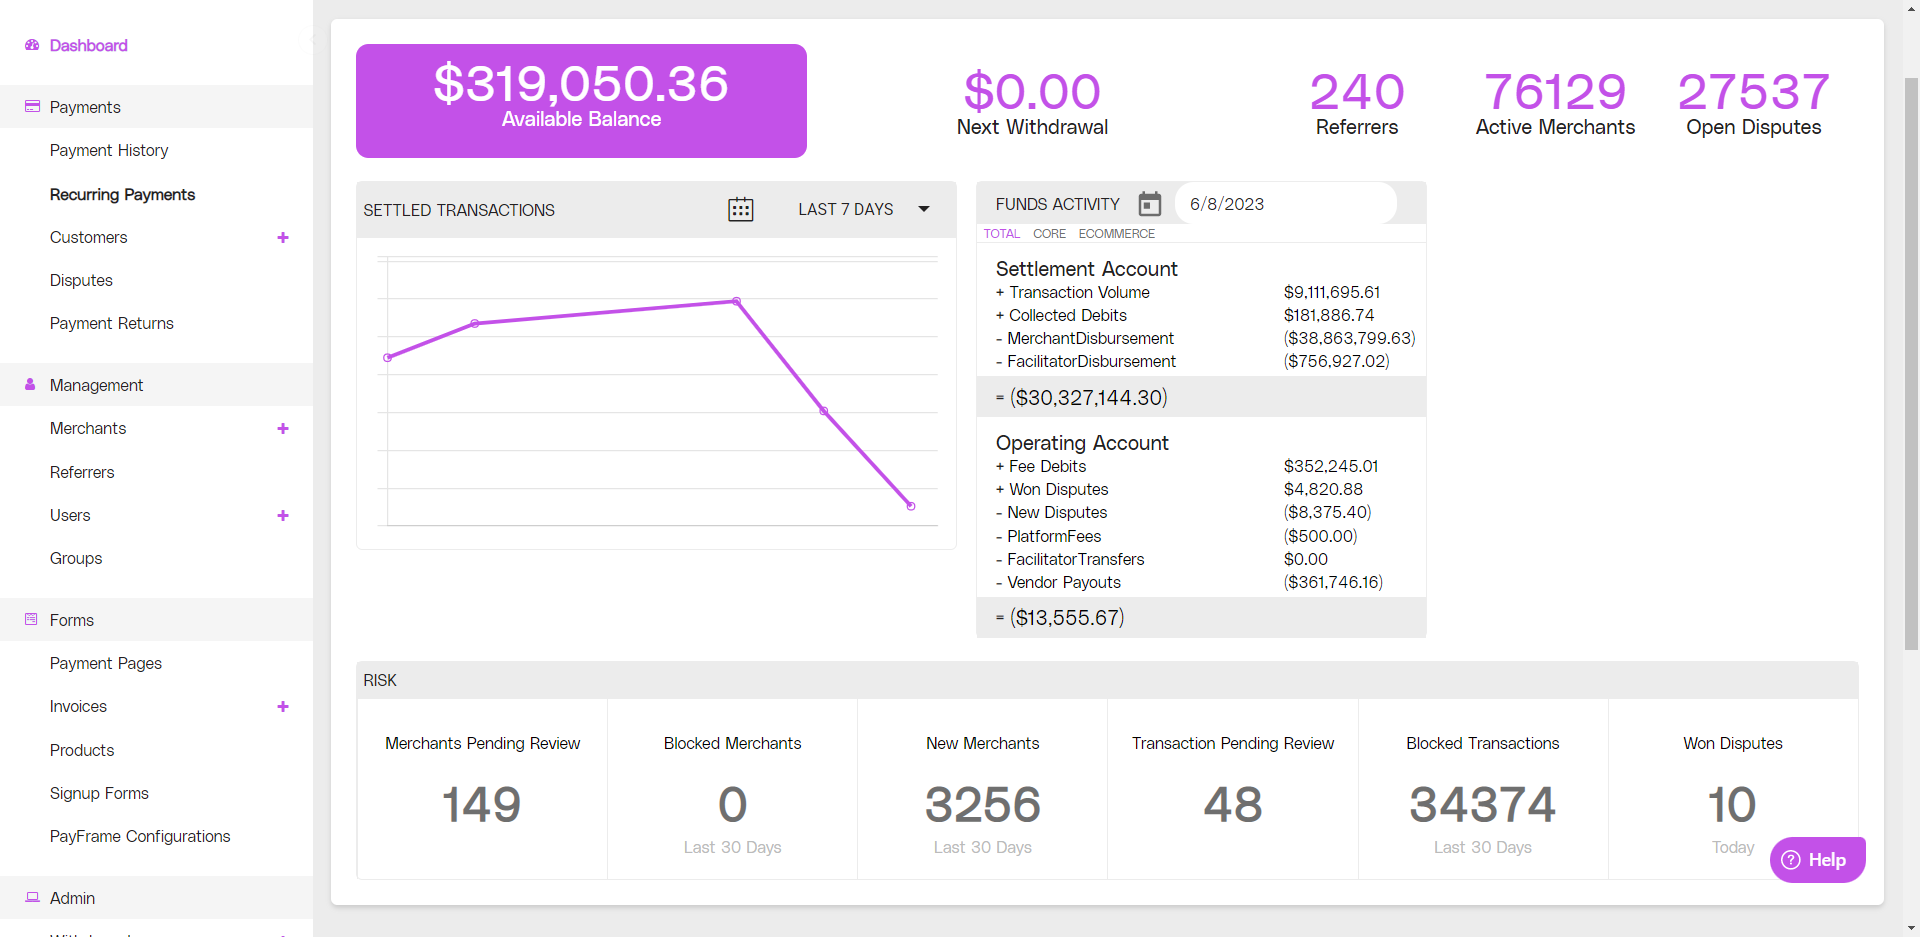Open Merchants Pending Review card 149
This screenshot has width=1920, height=937.
click(482, 789)
